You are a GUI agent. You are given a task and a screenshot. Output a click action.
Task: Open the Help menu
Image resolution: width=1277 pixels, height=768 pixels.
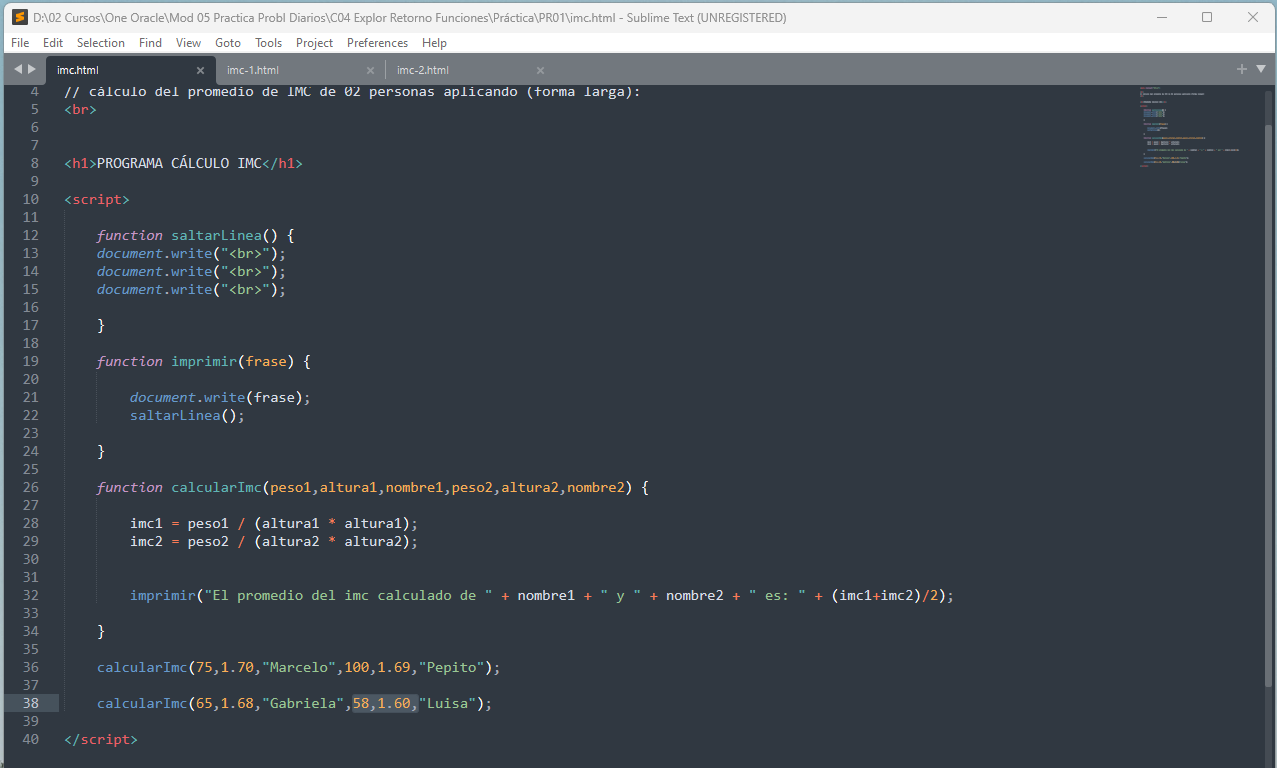(434, 43)
